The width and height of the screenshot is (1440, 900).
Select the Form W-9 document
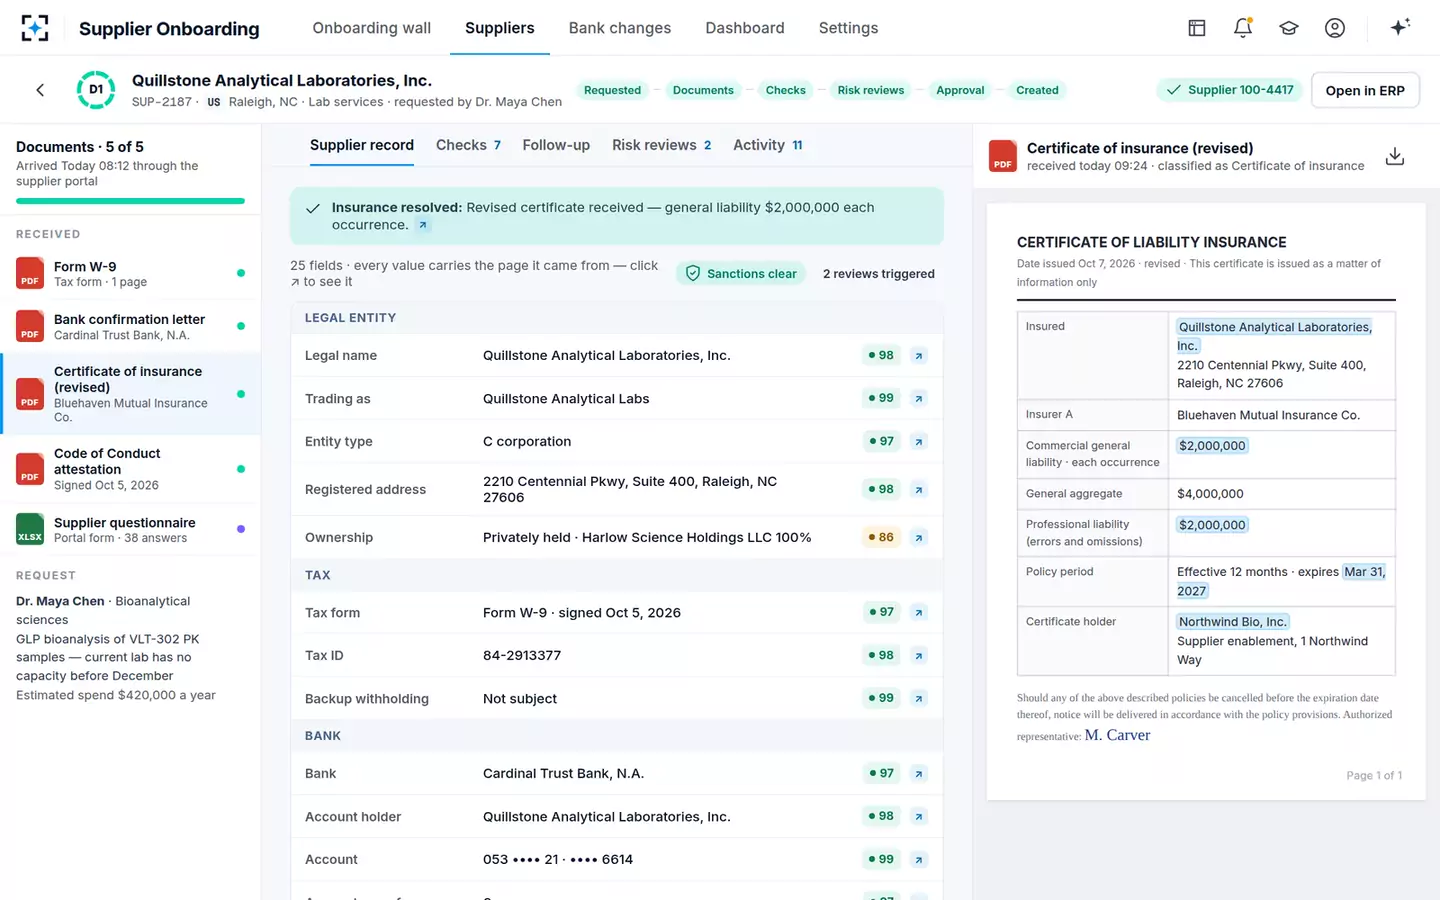(x=131, y=274)
